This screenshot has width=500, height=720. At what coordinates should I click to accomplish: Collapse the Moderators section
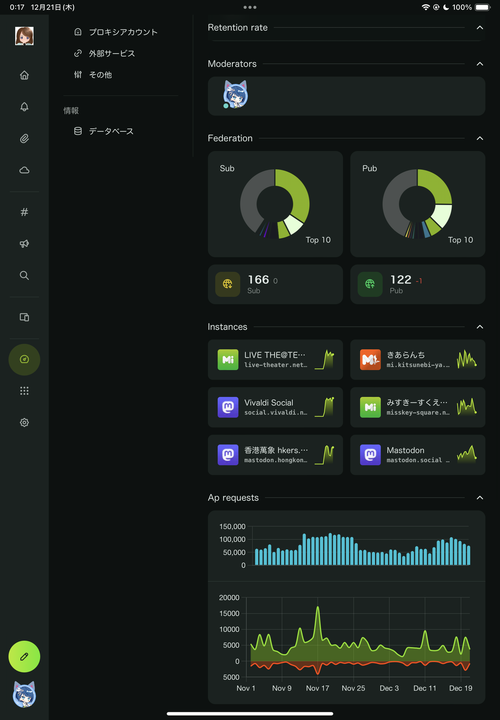(x=480, y=64)
